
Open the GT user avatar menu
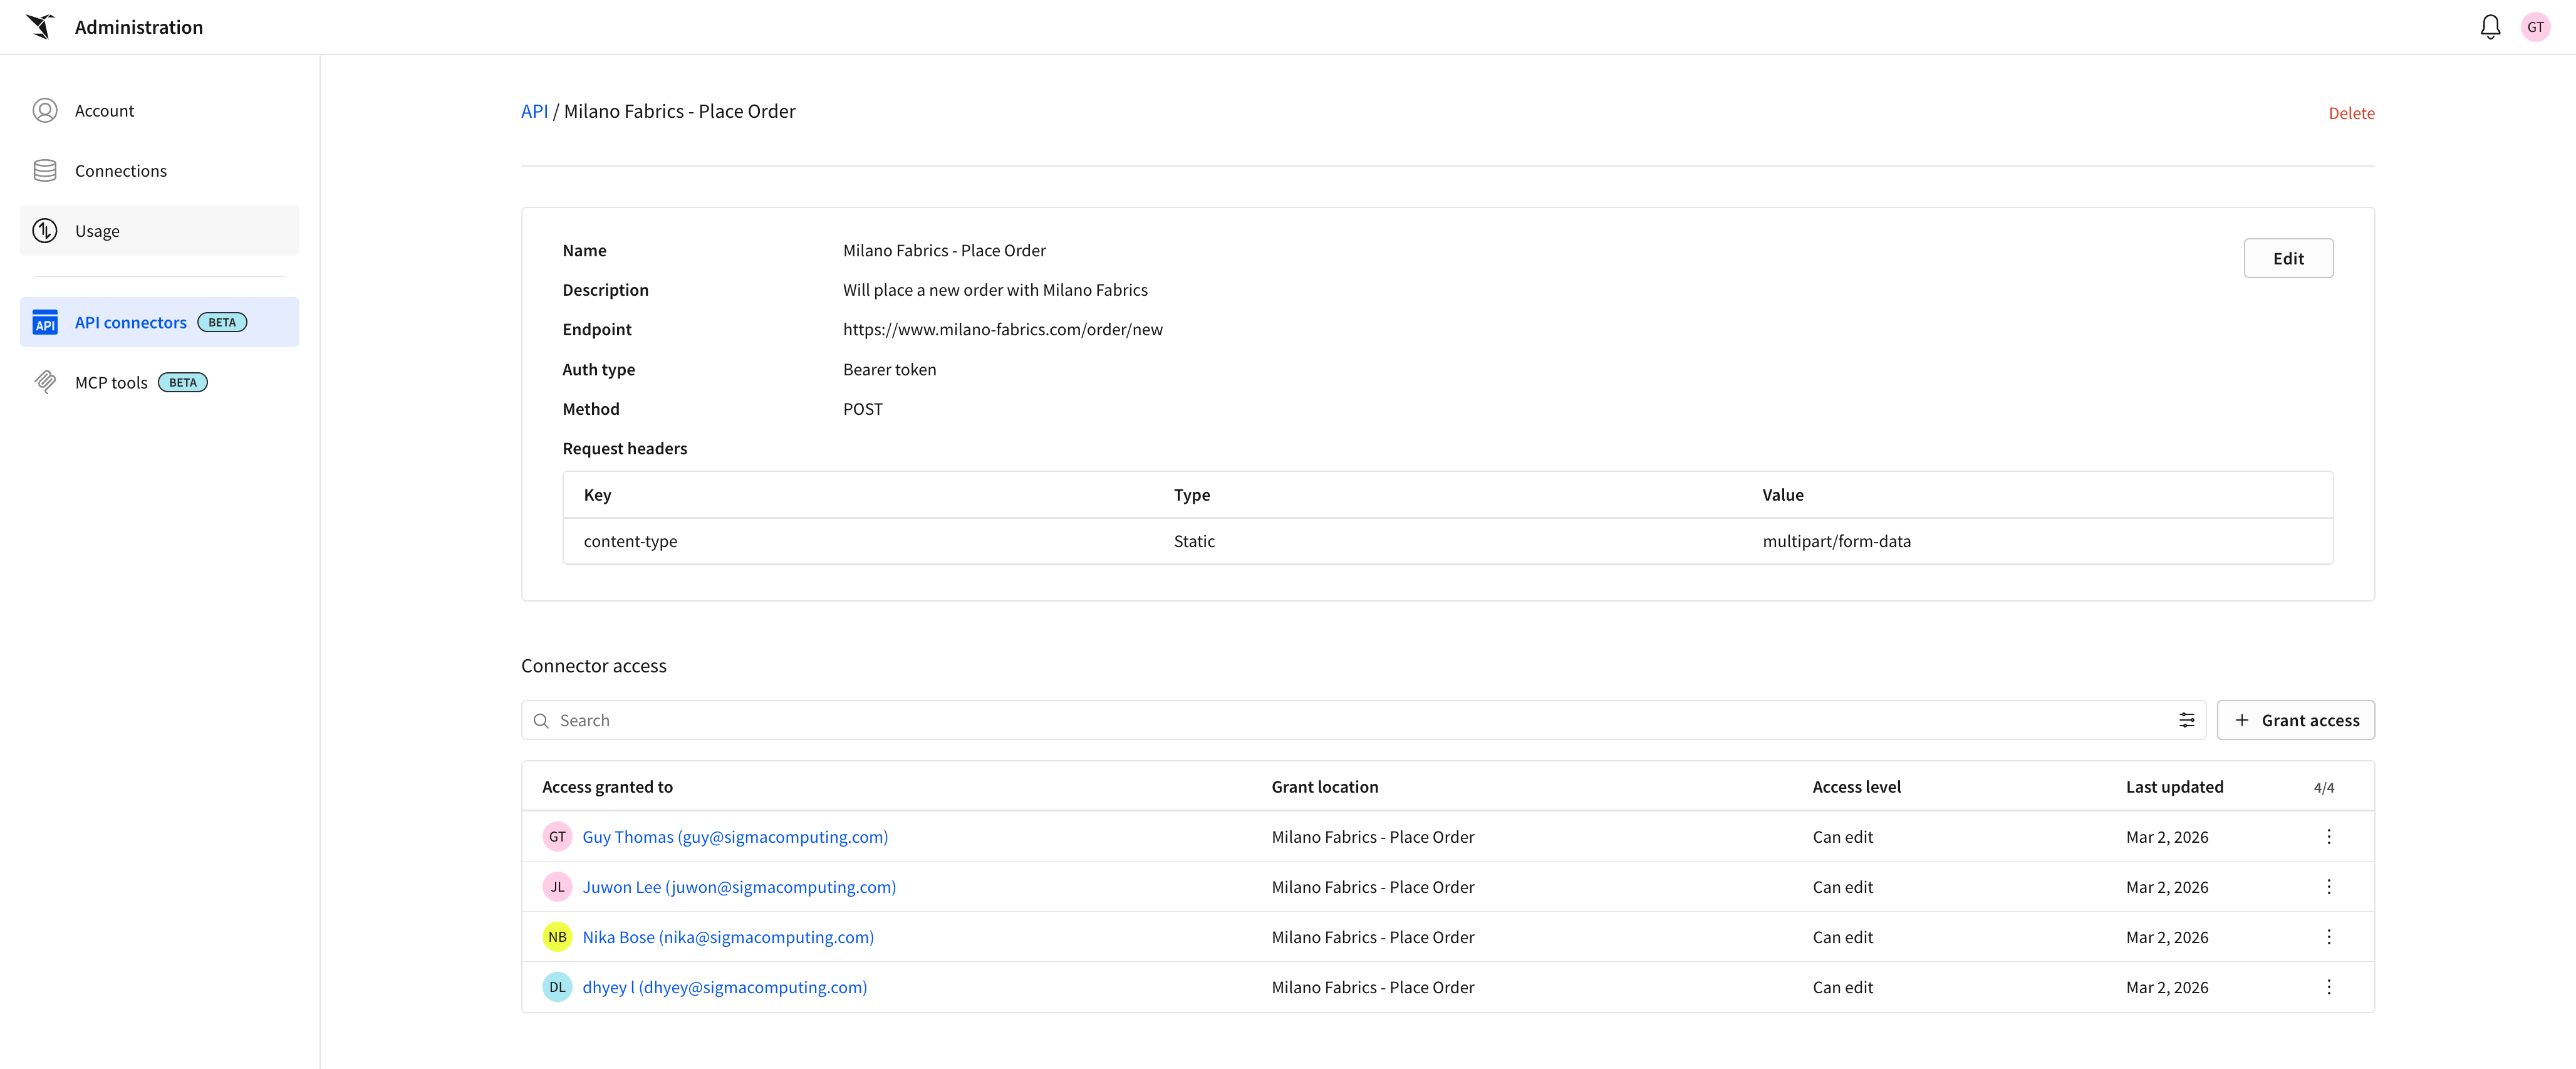[2535, 27]
